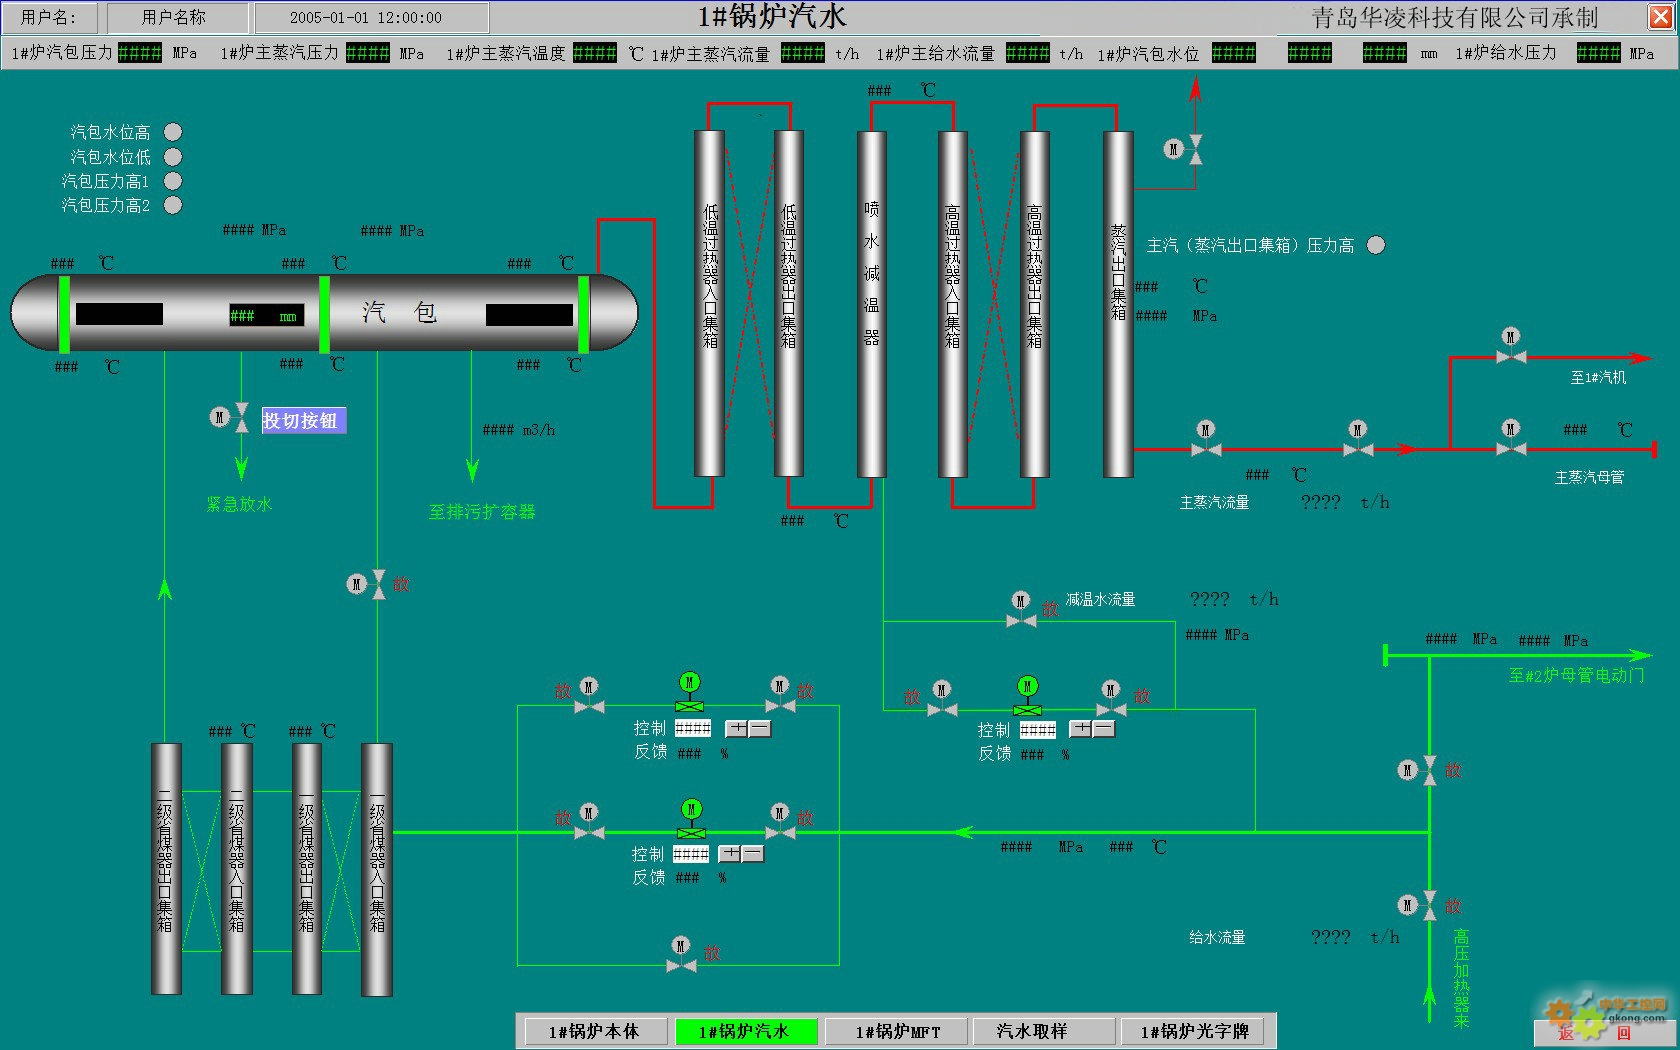Click right isolation valve on desuperheater water line
Image resolution: width=1680 pixels, height=1050 pixels.
tap(1111, 699)
